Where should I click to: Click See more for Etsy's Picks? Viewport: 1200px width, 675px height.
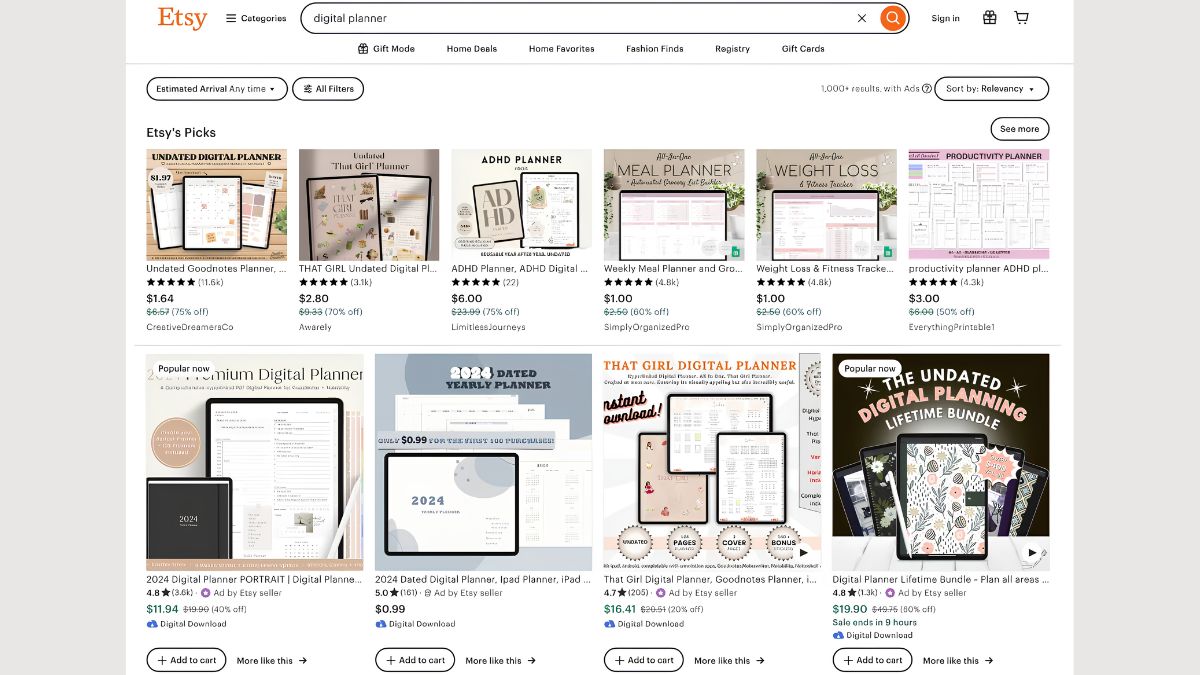pos(1019,129)
